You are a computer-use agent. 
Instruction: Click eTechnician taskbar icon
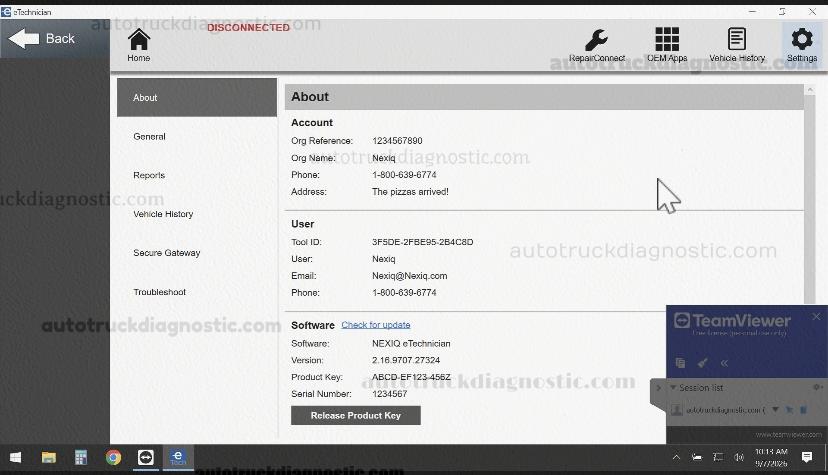(178, 458)
